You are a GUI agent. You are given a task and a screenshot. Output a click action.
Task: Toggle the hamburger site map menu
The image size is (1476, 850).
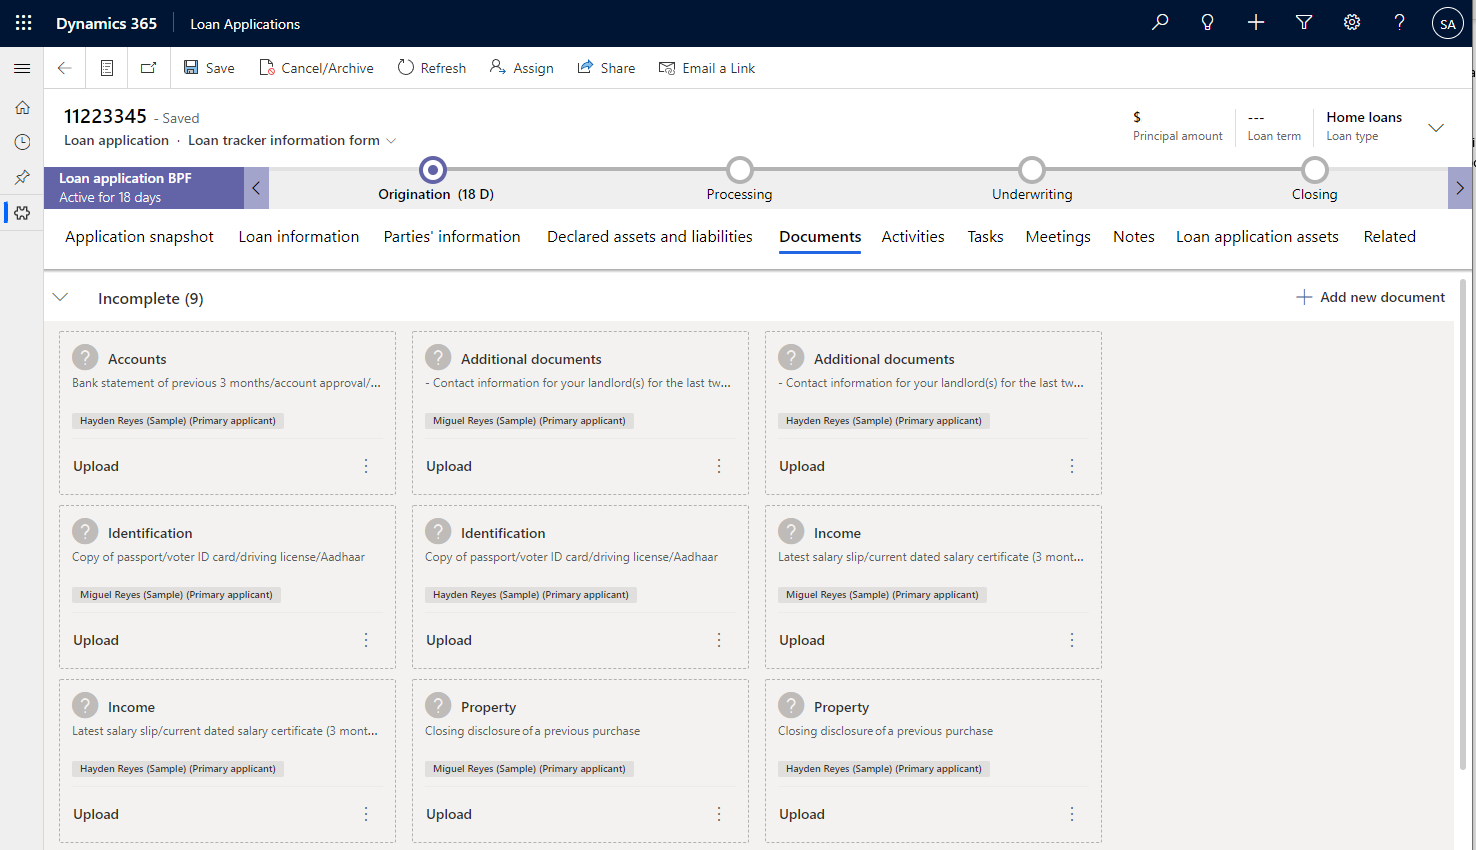point(22,68)
